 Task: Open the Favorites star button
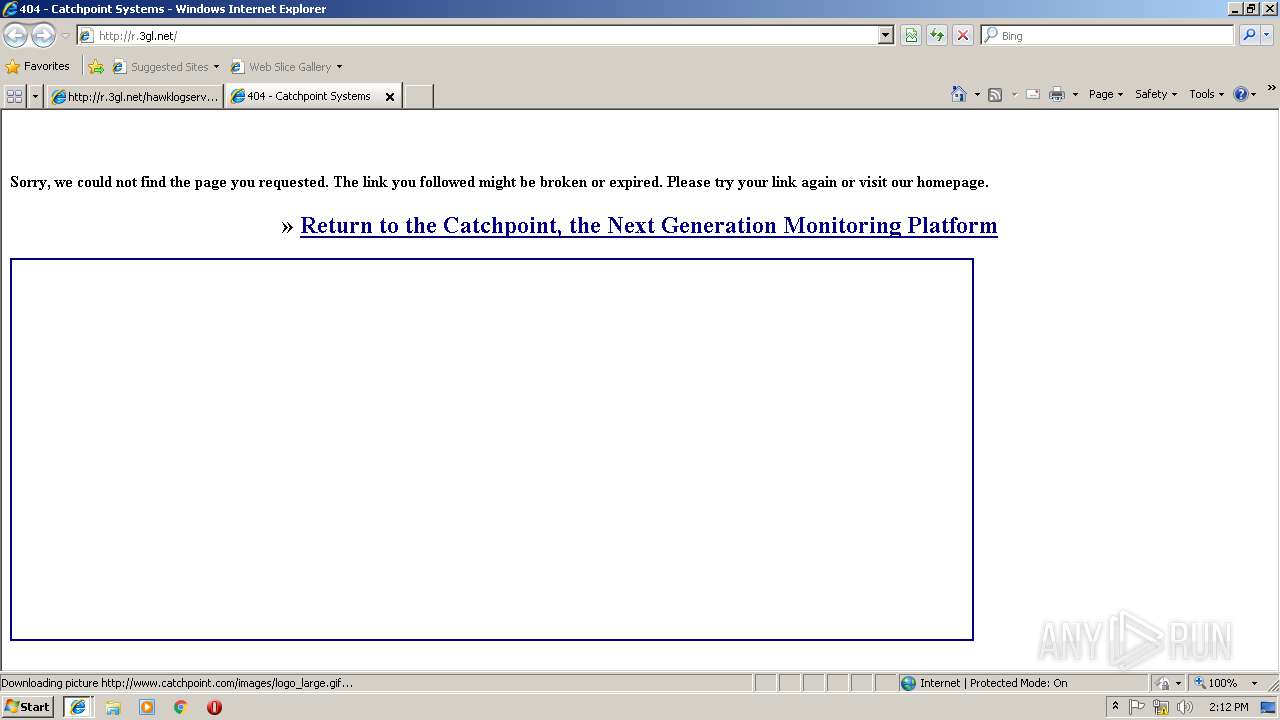coord(38,67)
